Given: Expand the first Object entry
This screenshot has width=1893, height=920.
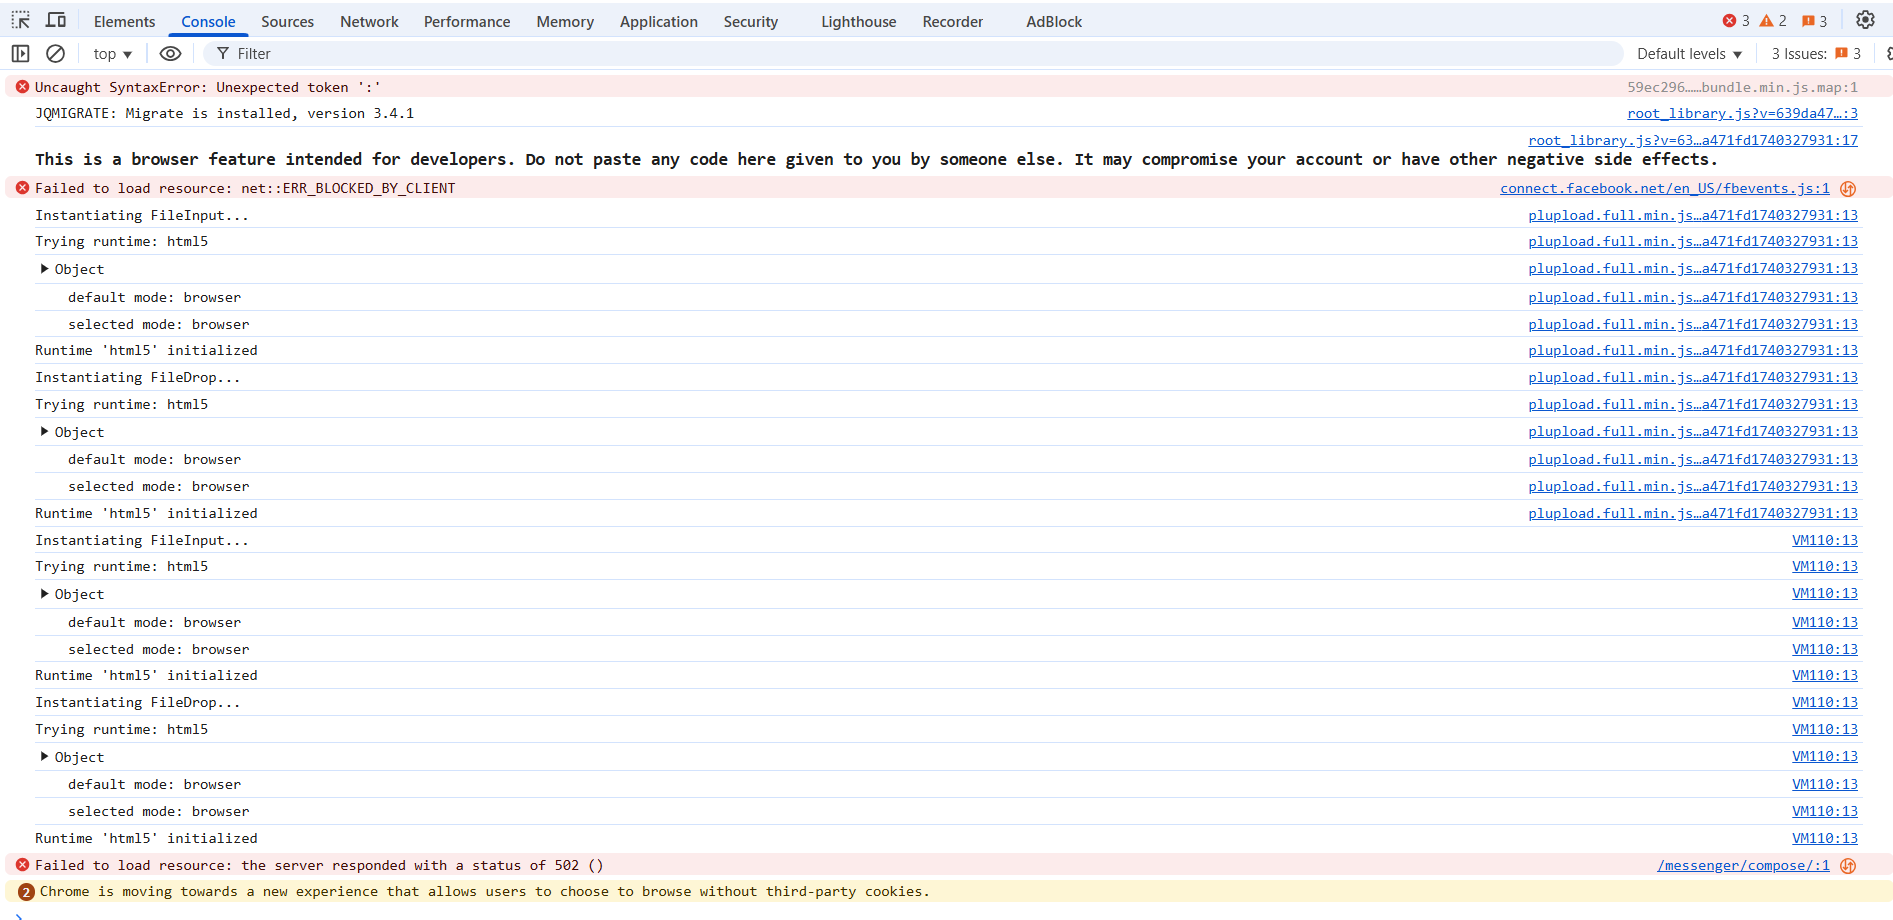Looking at the screenshot, I should [x=44, y=269].
